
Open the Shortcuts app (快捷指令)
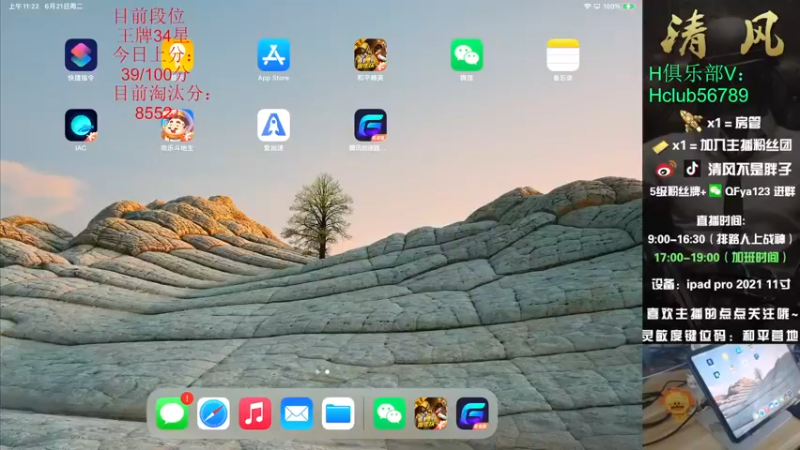coord(81,55)
